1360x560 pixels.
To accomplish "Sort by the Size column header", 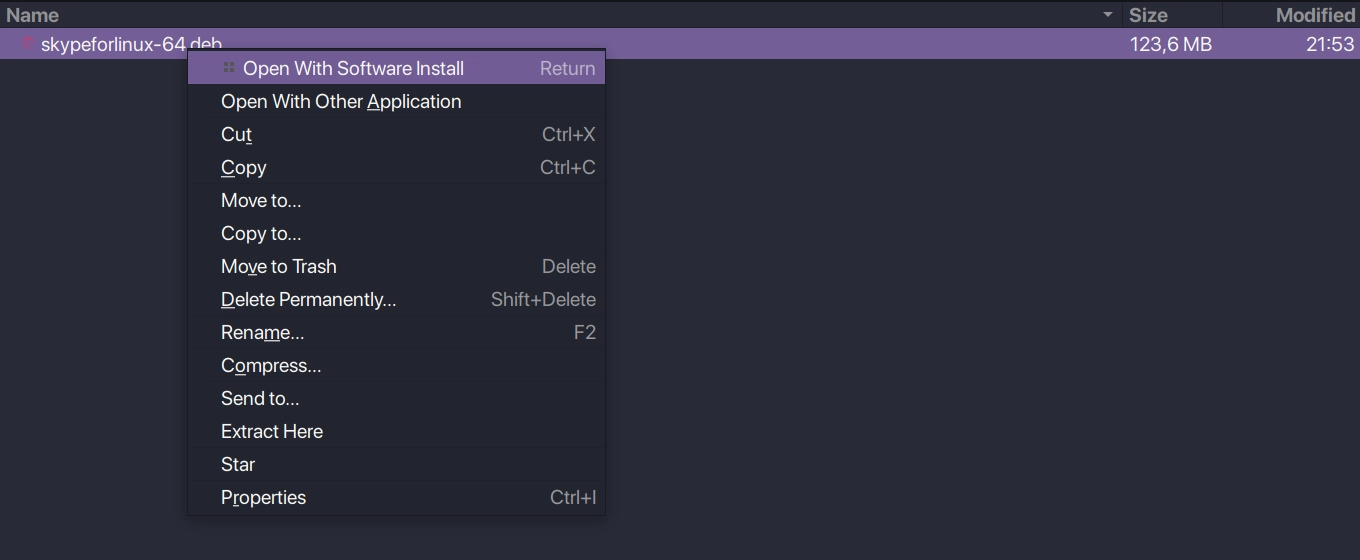I will (1172, 15).
